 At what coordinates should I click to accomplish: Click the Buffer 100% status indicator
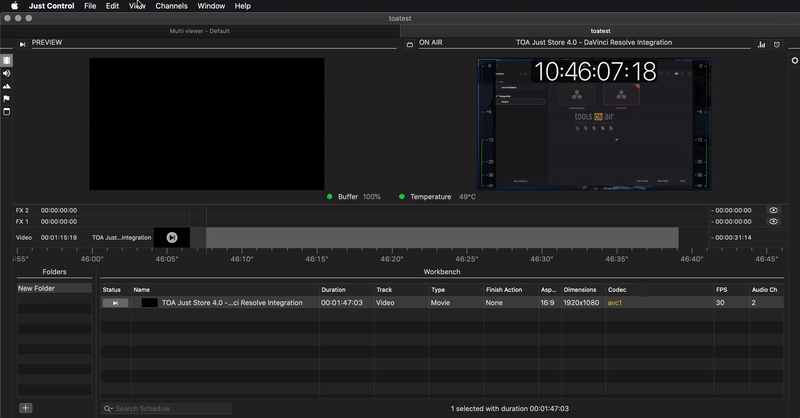[x=354, y=197]
